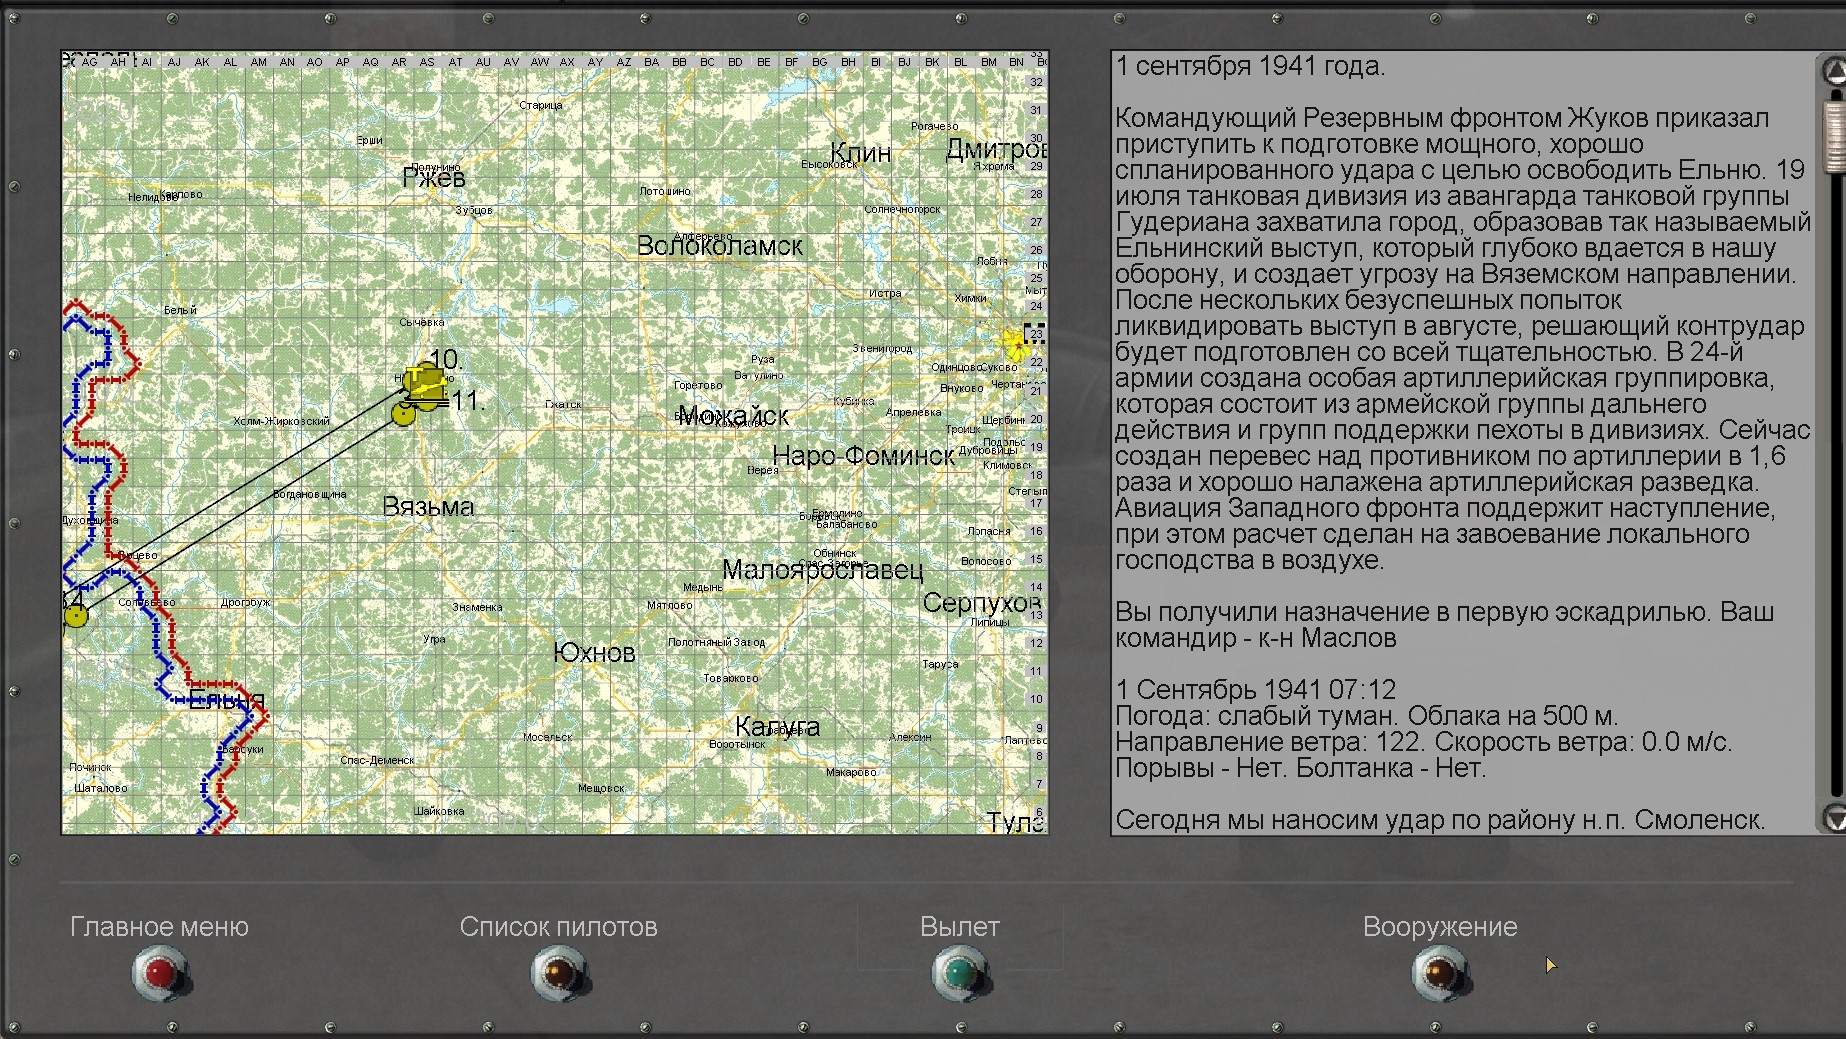Click the Наро-Фоминск city label
Image resolution: width=1846 pixels, height=1039 pixels.
tap(864, 456)
